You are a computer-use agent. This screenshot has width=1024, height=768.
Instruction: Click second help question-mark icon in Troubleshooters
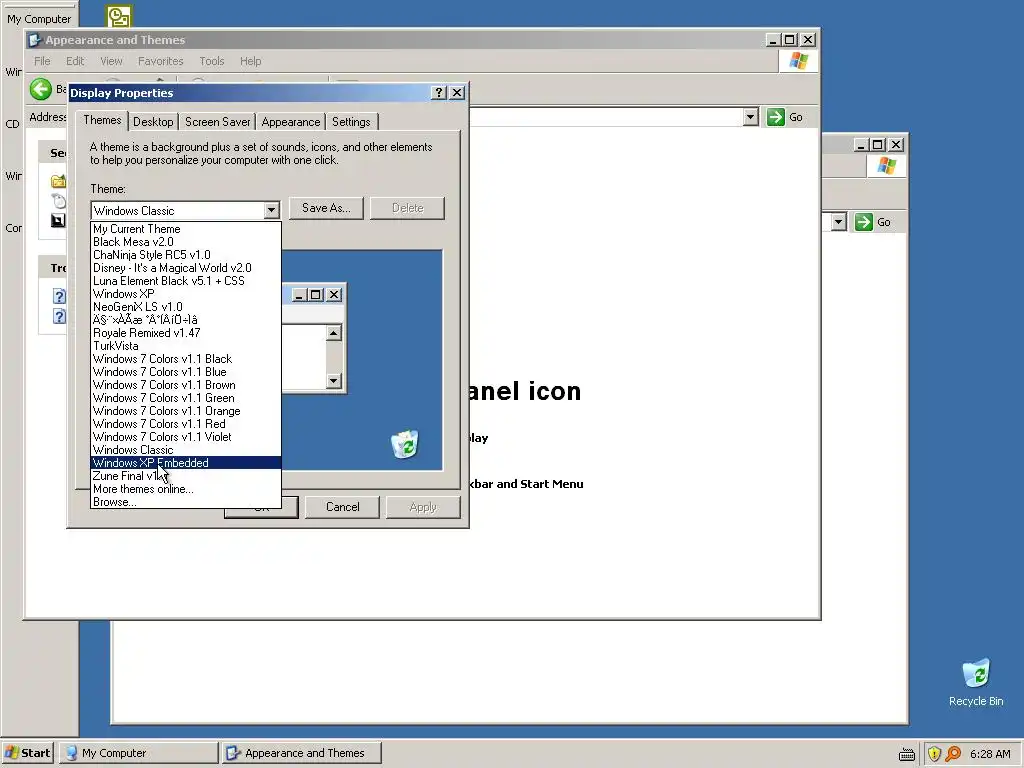point(59,316)
